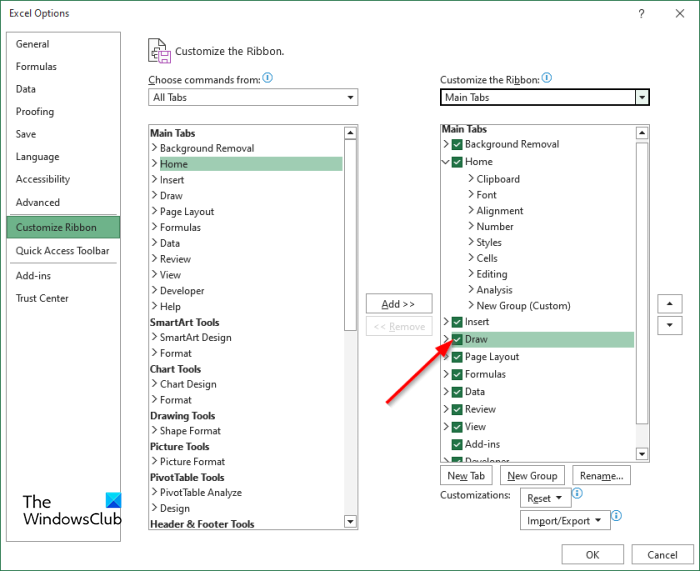Image resolution: width=700 pixels, height=571 pixels.
Task: Click the right list scrollbar thumb
Action: (642, 283)
